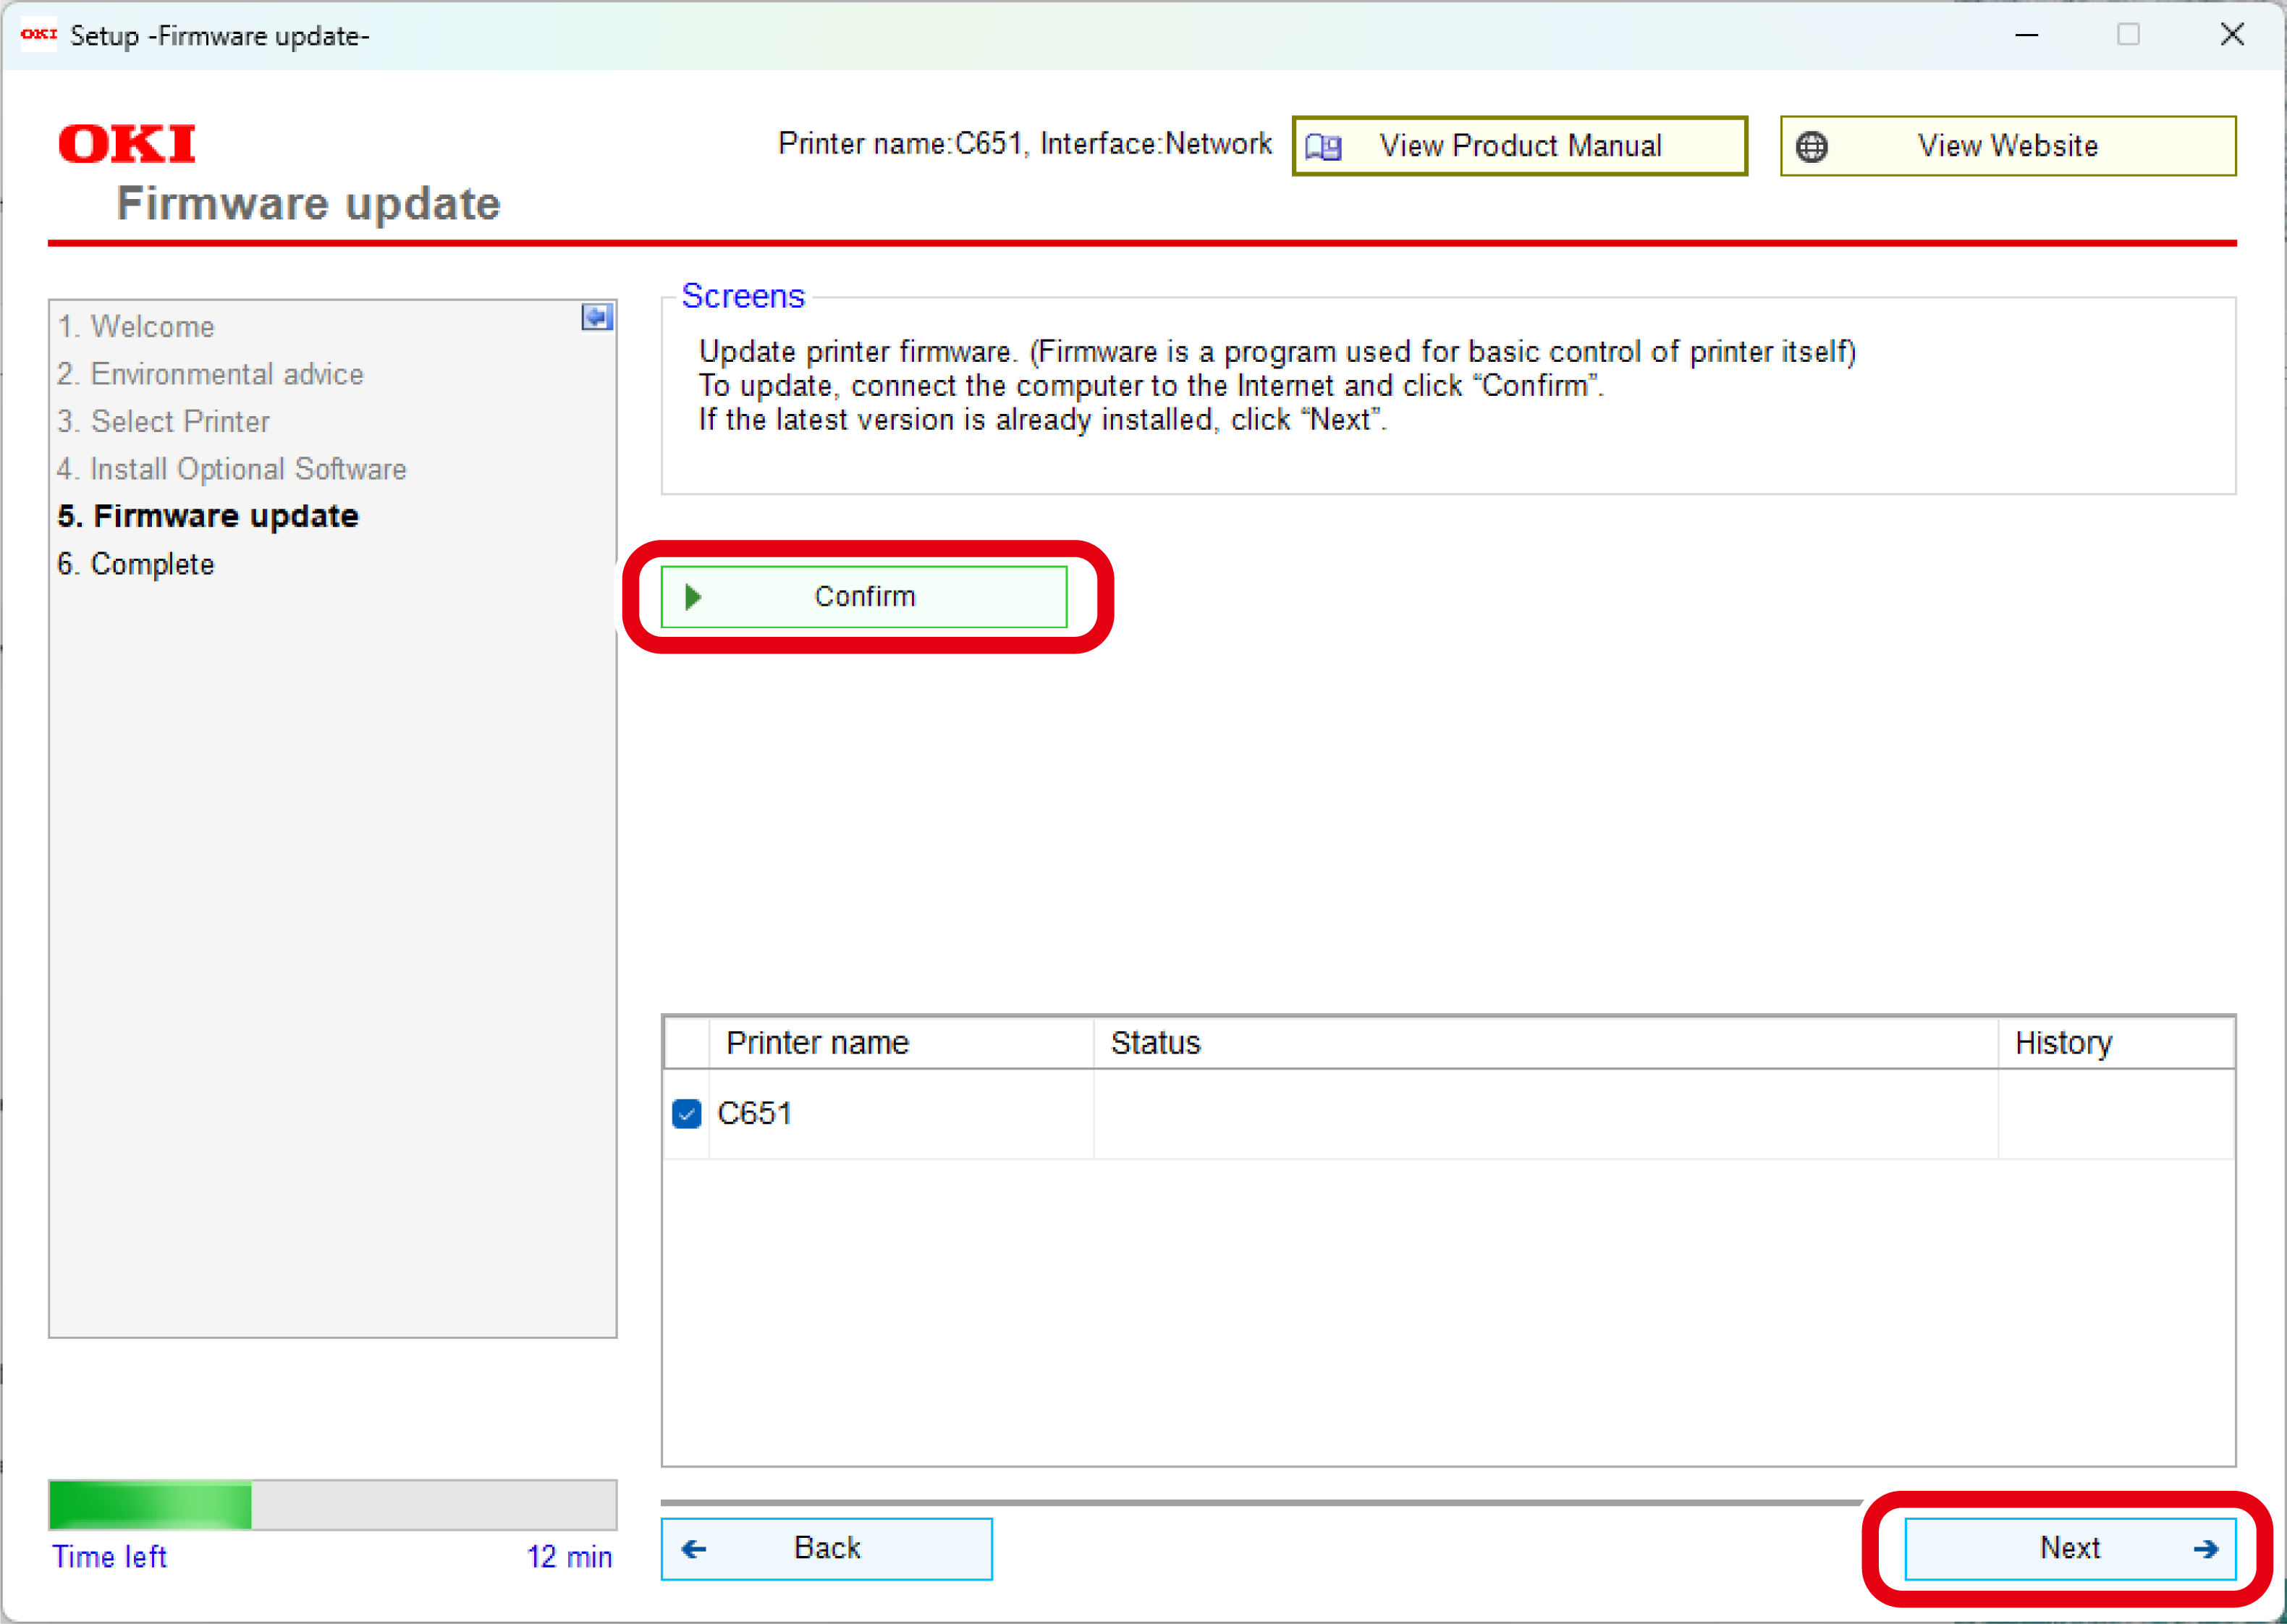Click the Next button
Viewport: 2287px width, 1624px height.
click(x=2070, y=1549)
